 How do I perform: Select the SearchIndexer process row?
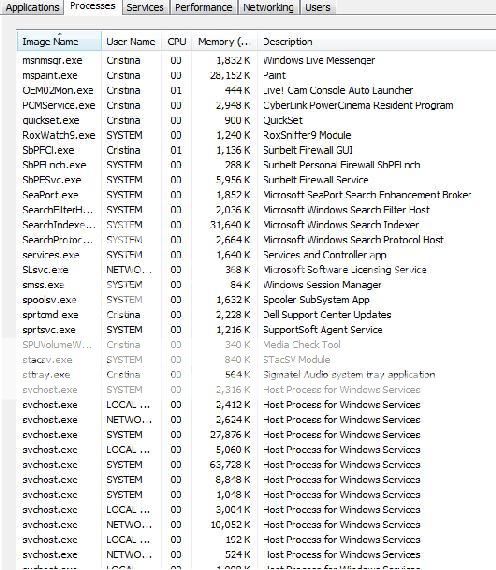(x=256, y=225)
